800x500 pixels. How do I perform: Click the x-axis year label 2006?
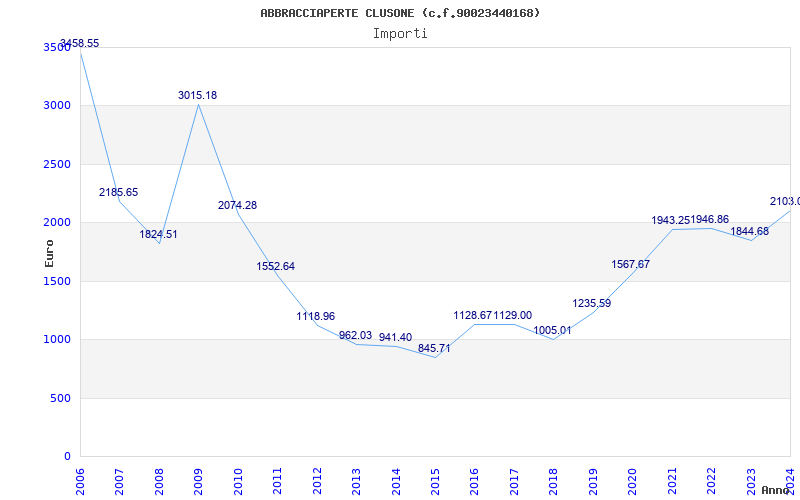(80, 482)
